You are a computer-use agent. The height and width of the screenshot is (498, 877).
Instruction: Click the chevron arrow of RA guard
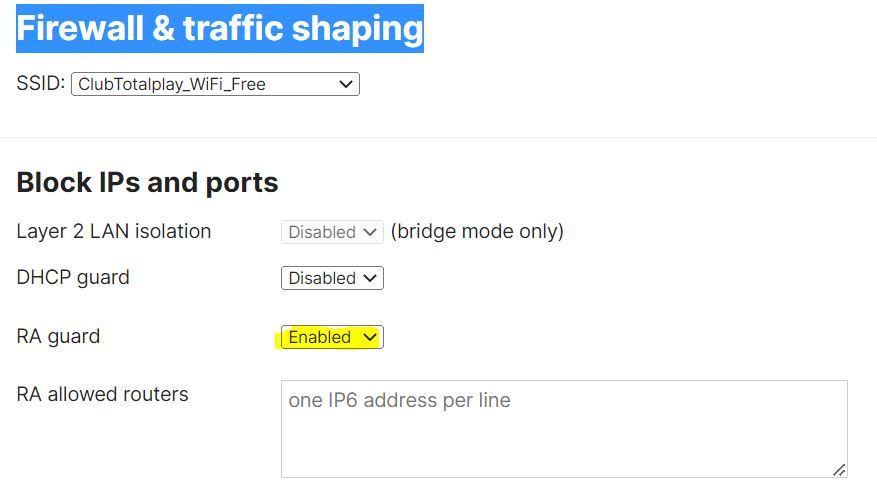(370, 337)
